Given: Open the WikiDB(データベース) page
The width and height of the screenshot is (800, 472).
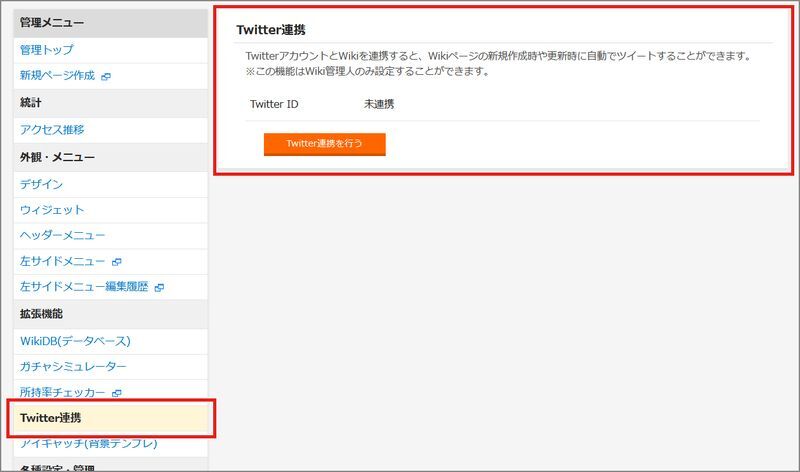Looking at the screenshot, I should click(75, 341).
